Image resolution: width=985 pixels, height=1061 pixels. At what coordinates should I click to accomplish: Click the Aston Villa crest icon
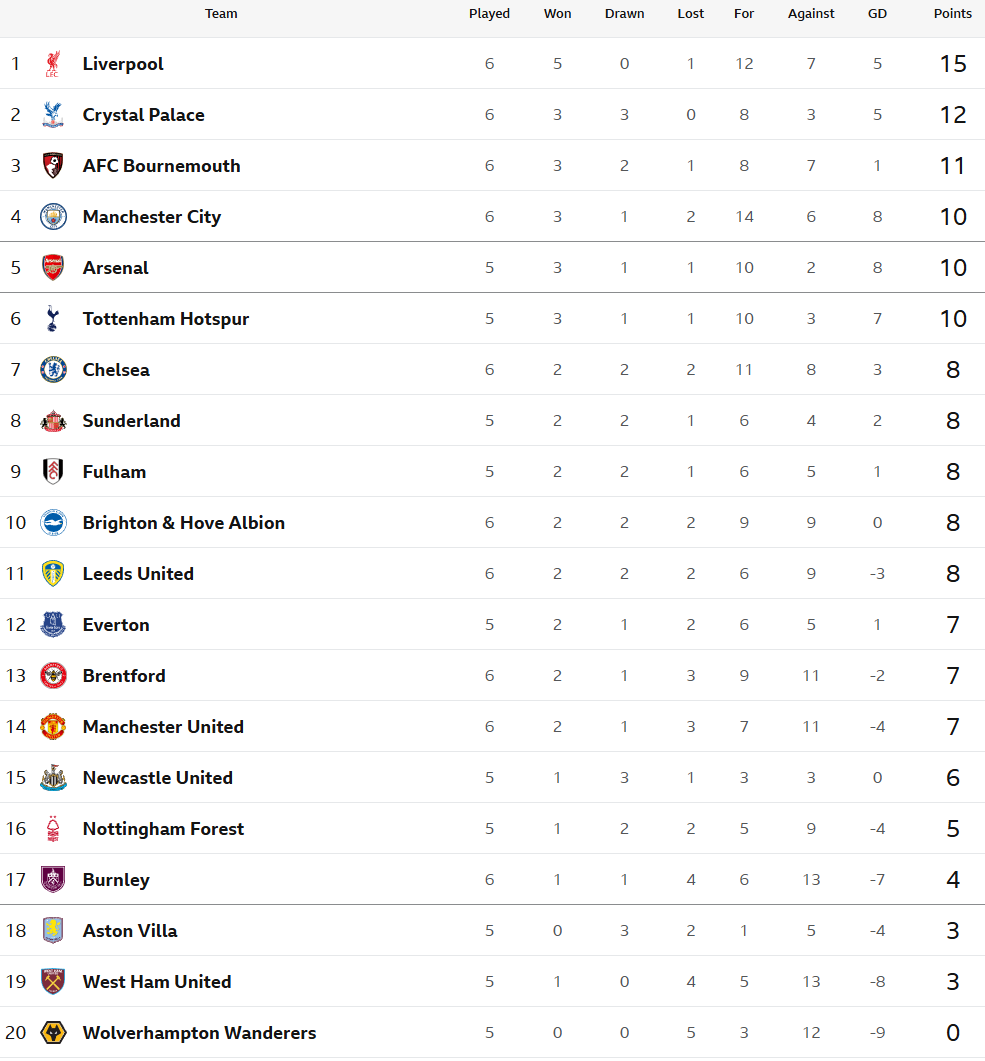coord(53,930)
